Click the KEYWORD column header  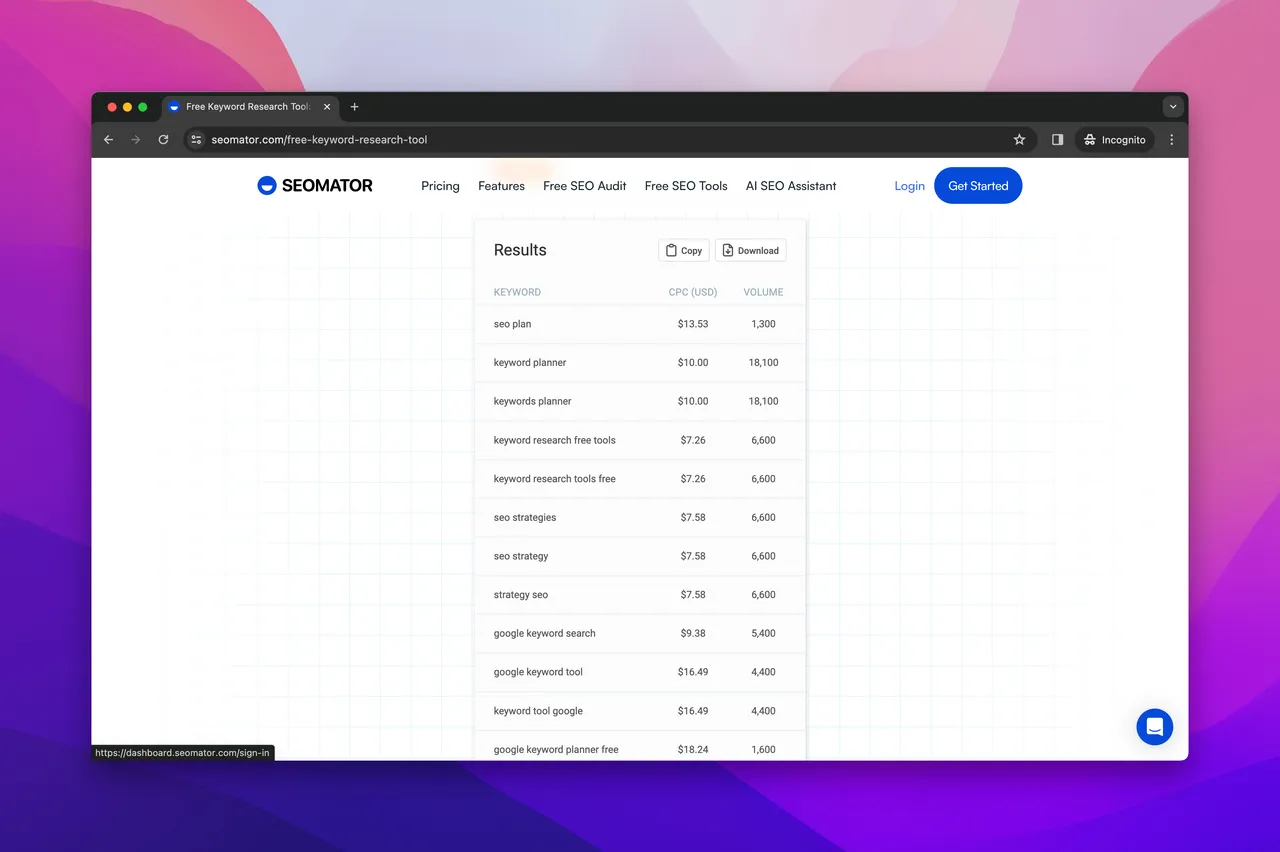517,292
